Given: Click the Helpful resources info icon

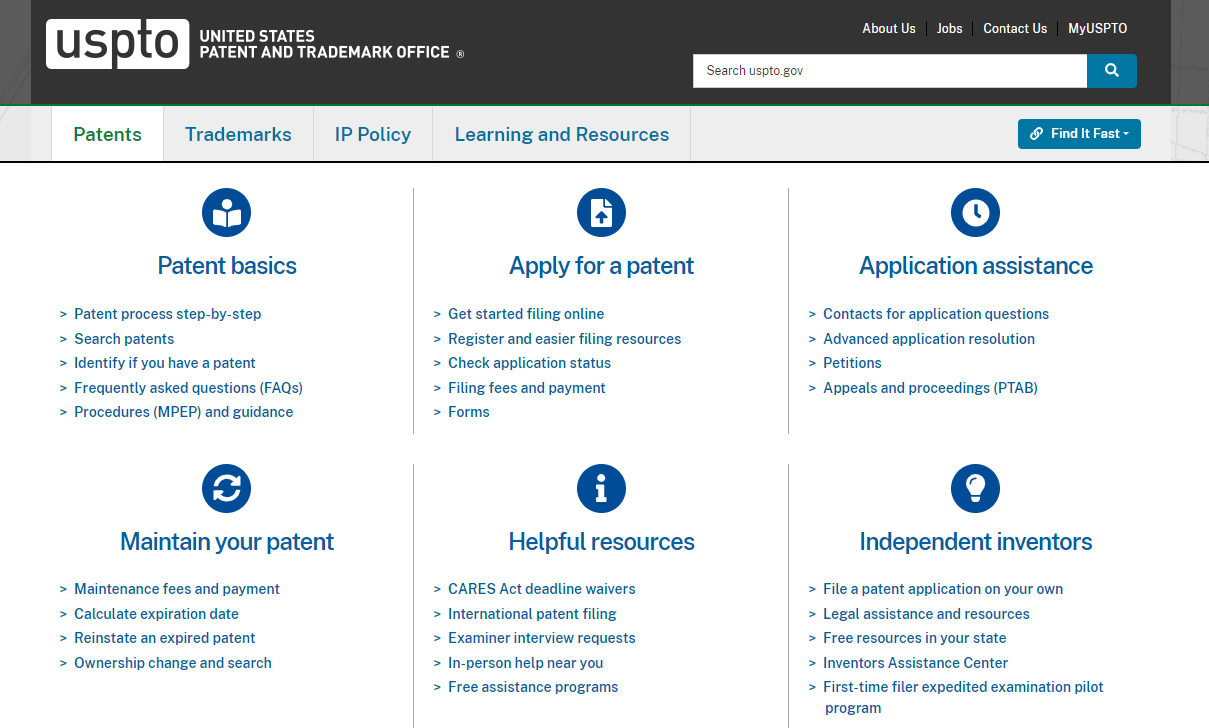Looking at the screenshot, I should pos(601,489).
